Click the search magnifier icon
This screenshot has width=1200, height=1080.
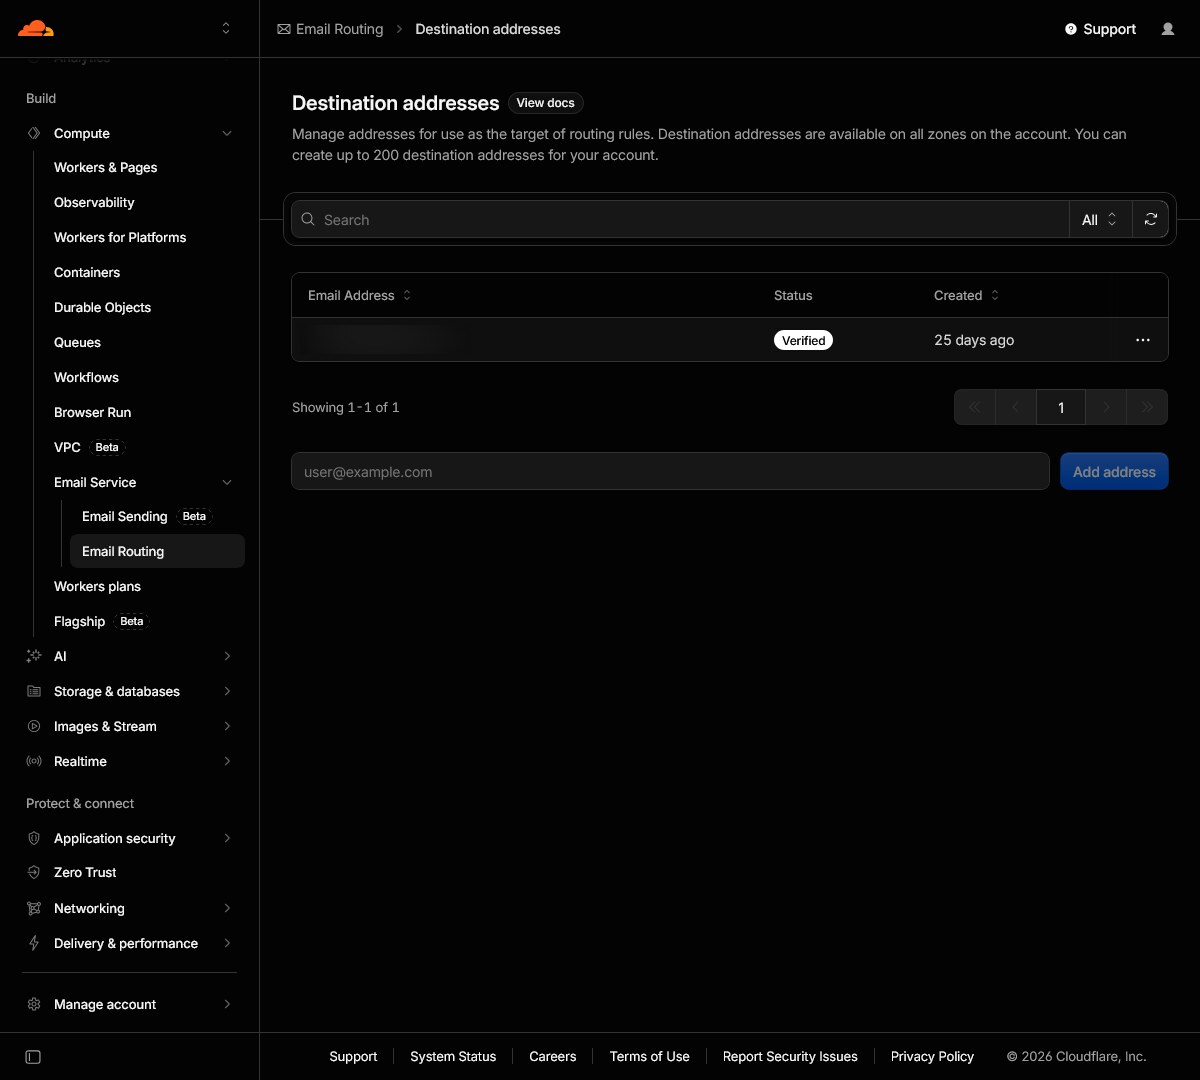tap(308, 219)
